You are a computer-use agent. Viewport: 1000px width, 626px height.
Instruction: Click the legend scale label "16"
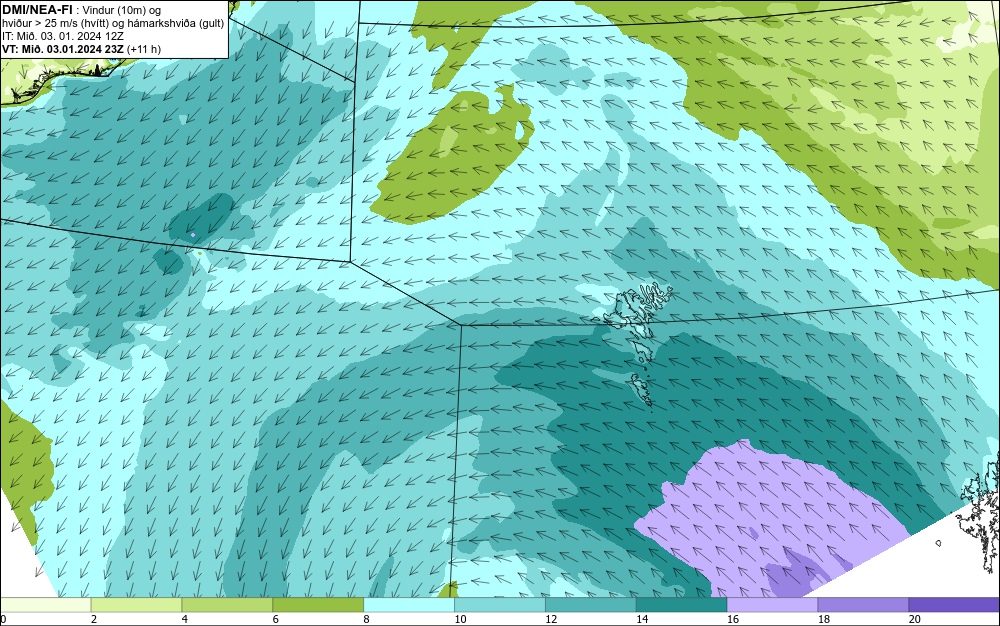(x=733, y=619)
